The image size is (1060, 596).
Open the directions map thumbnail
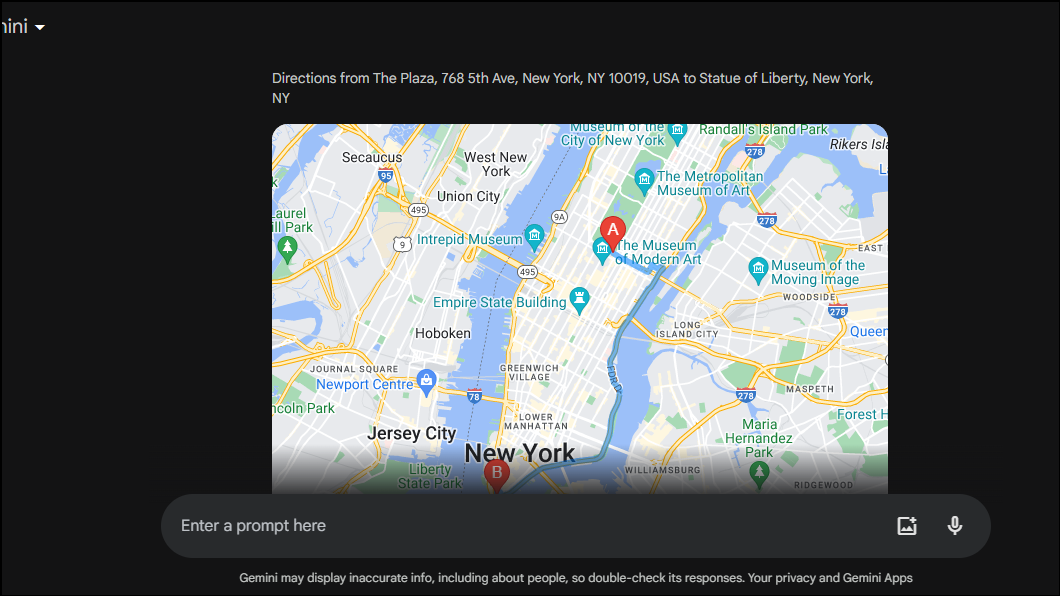[580, 309]
